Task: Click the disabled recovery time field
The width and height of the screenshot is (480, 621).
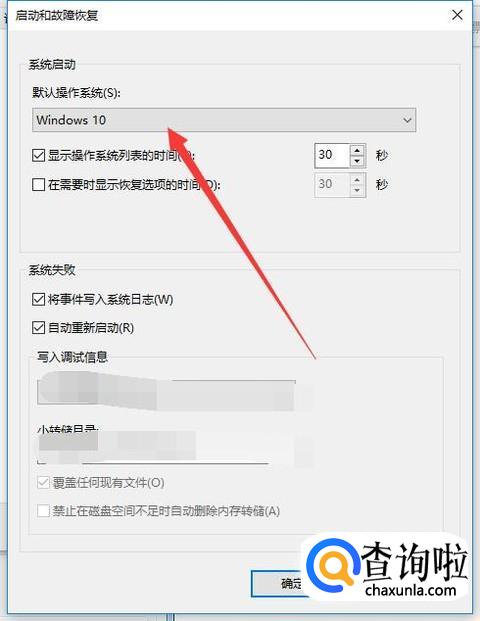Action: point(332,185)
